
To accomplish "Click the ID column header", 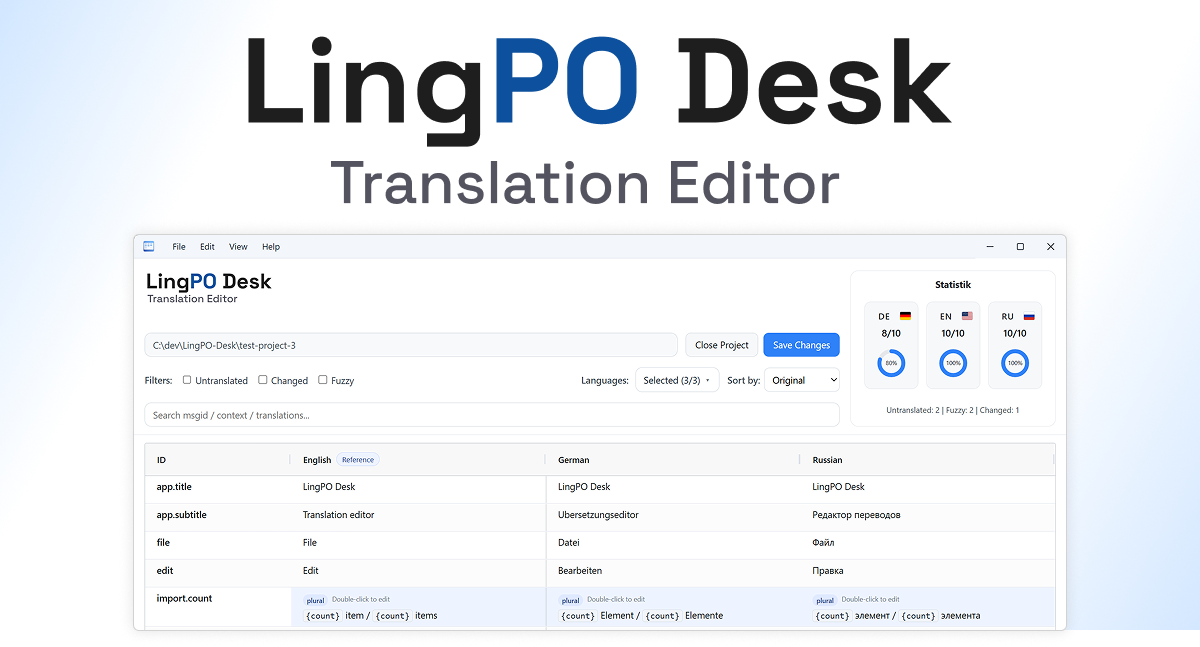I will pyautogui.click(x=162, y=460).
